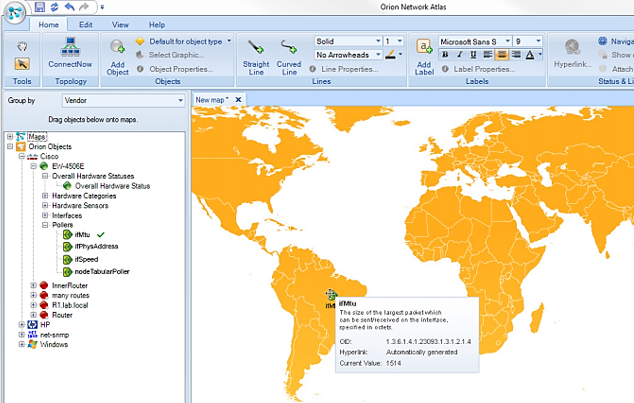Screen dimensions: 634x403
Task: Select the arrow pointer tool
Action: [x=22, y=63]
